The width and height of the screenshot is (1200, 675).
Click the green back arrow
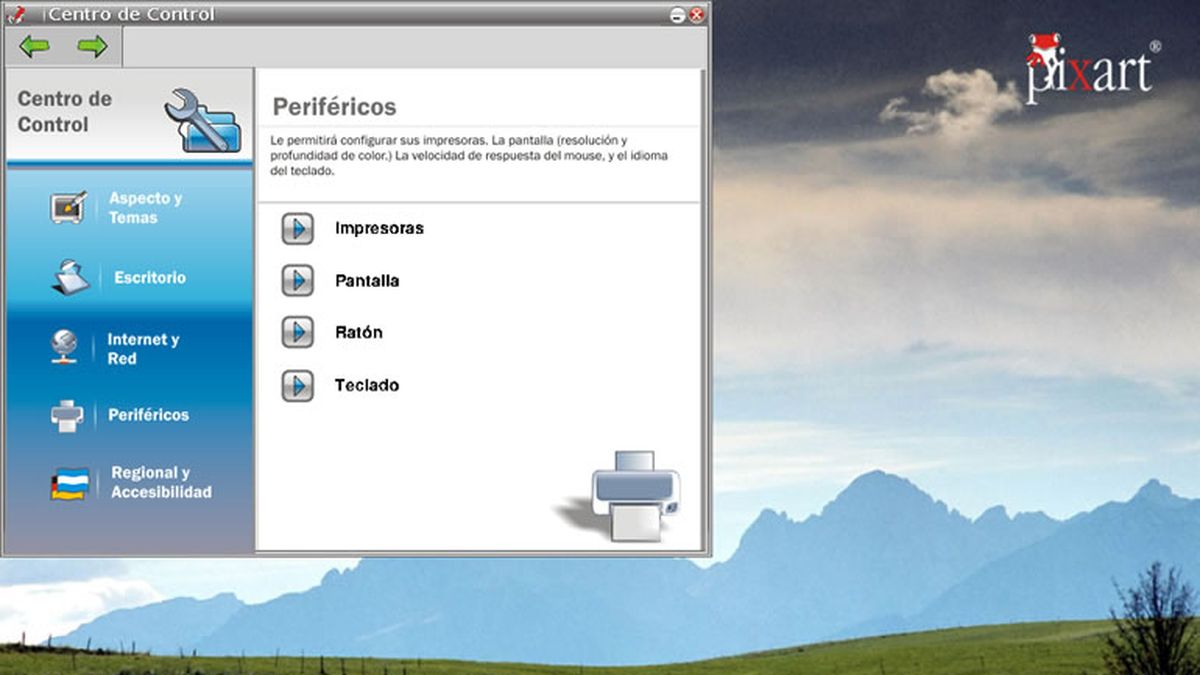click(34, 47)
